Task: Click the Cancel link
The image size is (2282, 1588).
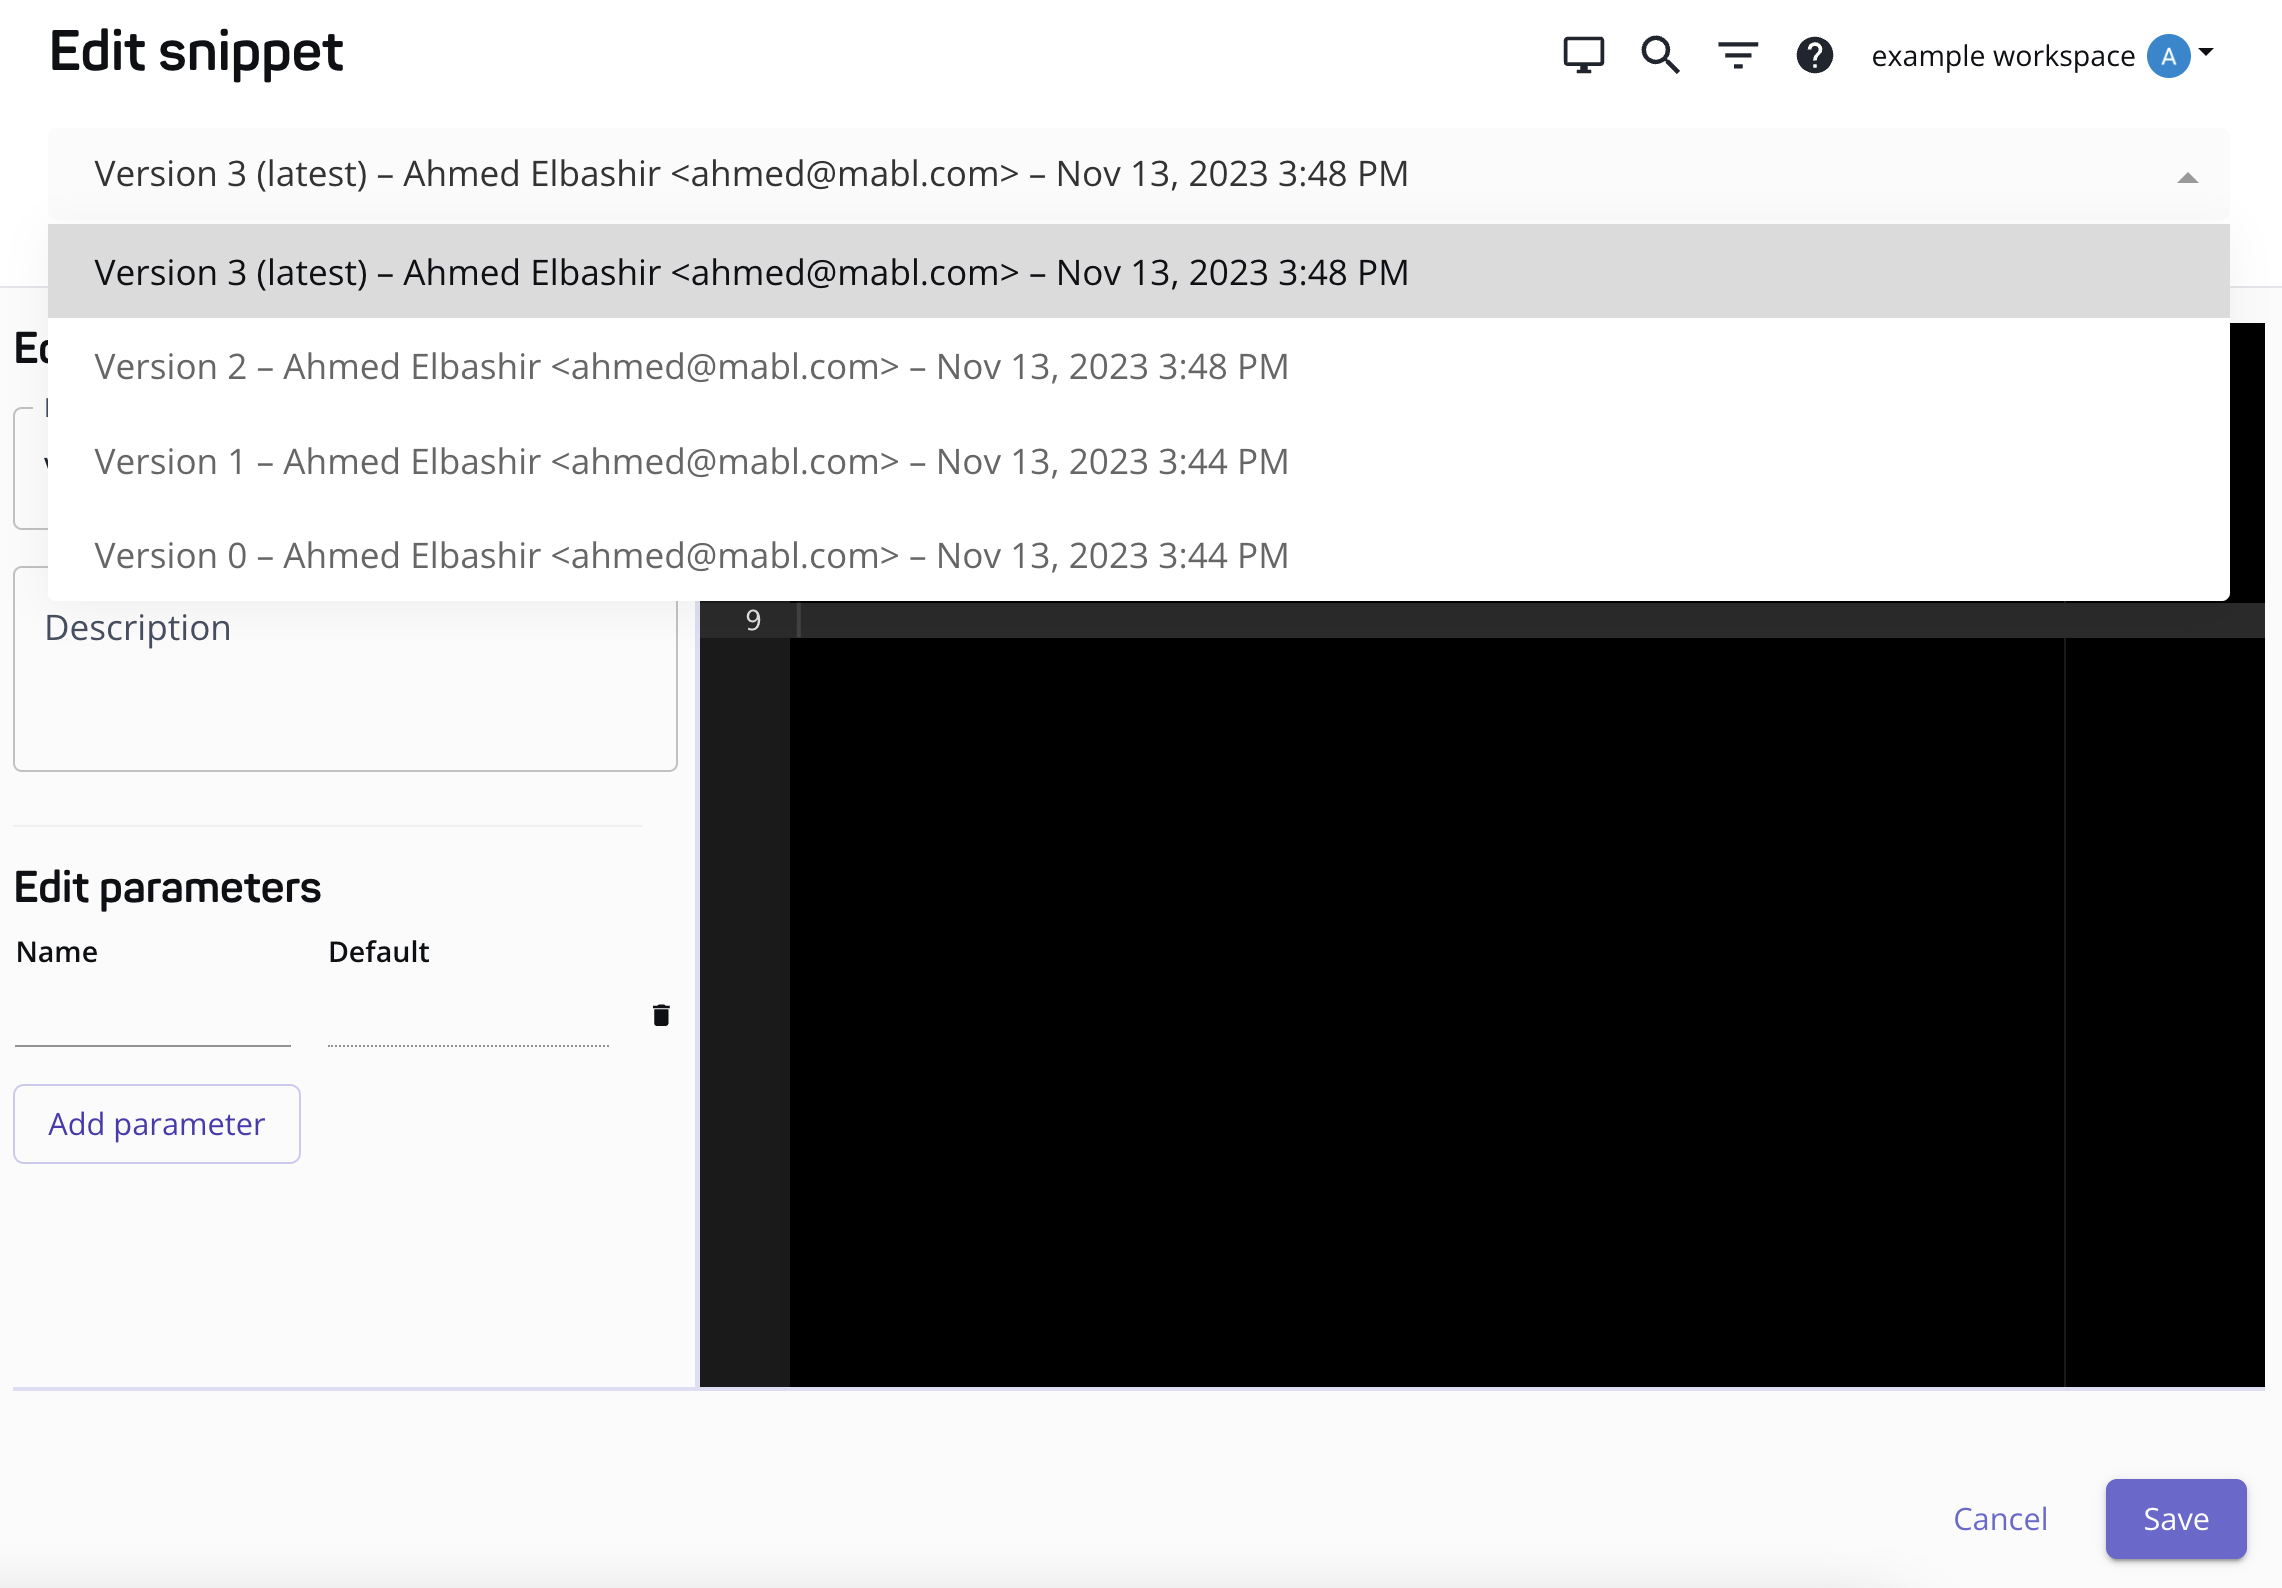Action: tap(2000, 1519)
